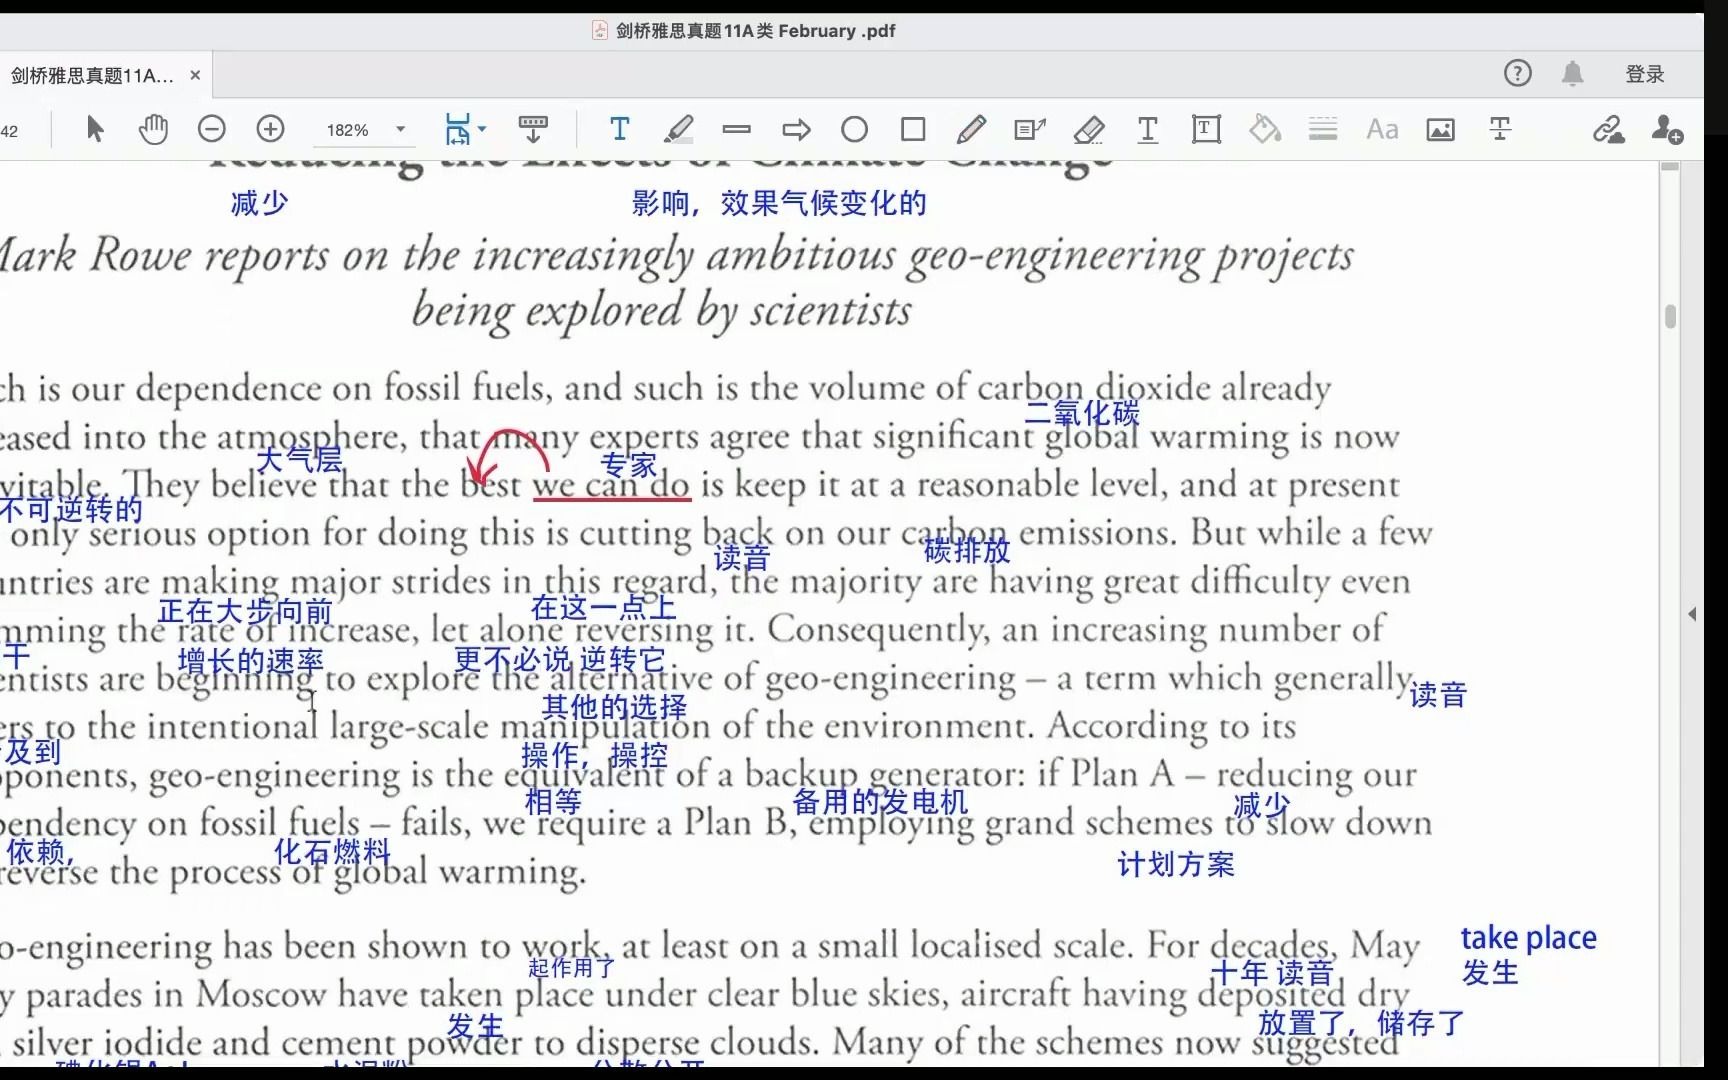Select the pencil freehand drawing tool
Viewport: 1728px width, 1080px height.
tap(971, 129)
